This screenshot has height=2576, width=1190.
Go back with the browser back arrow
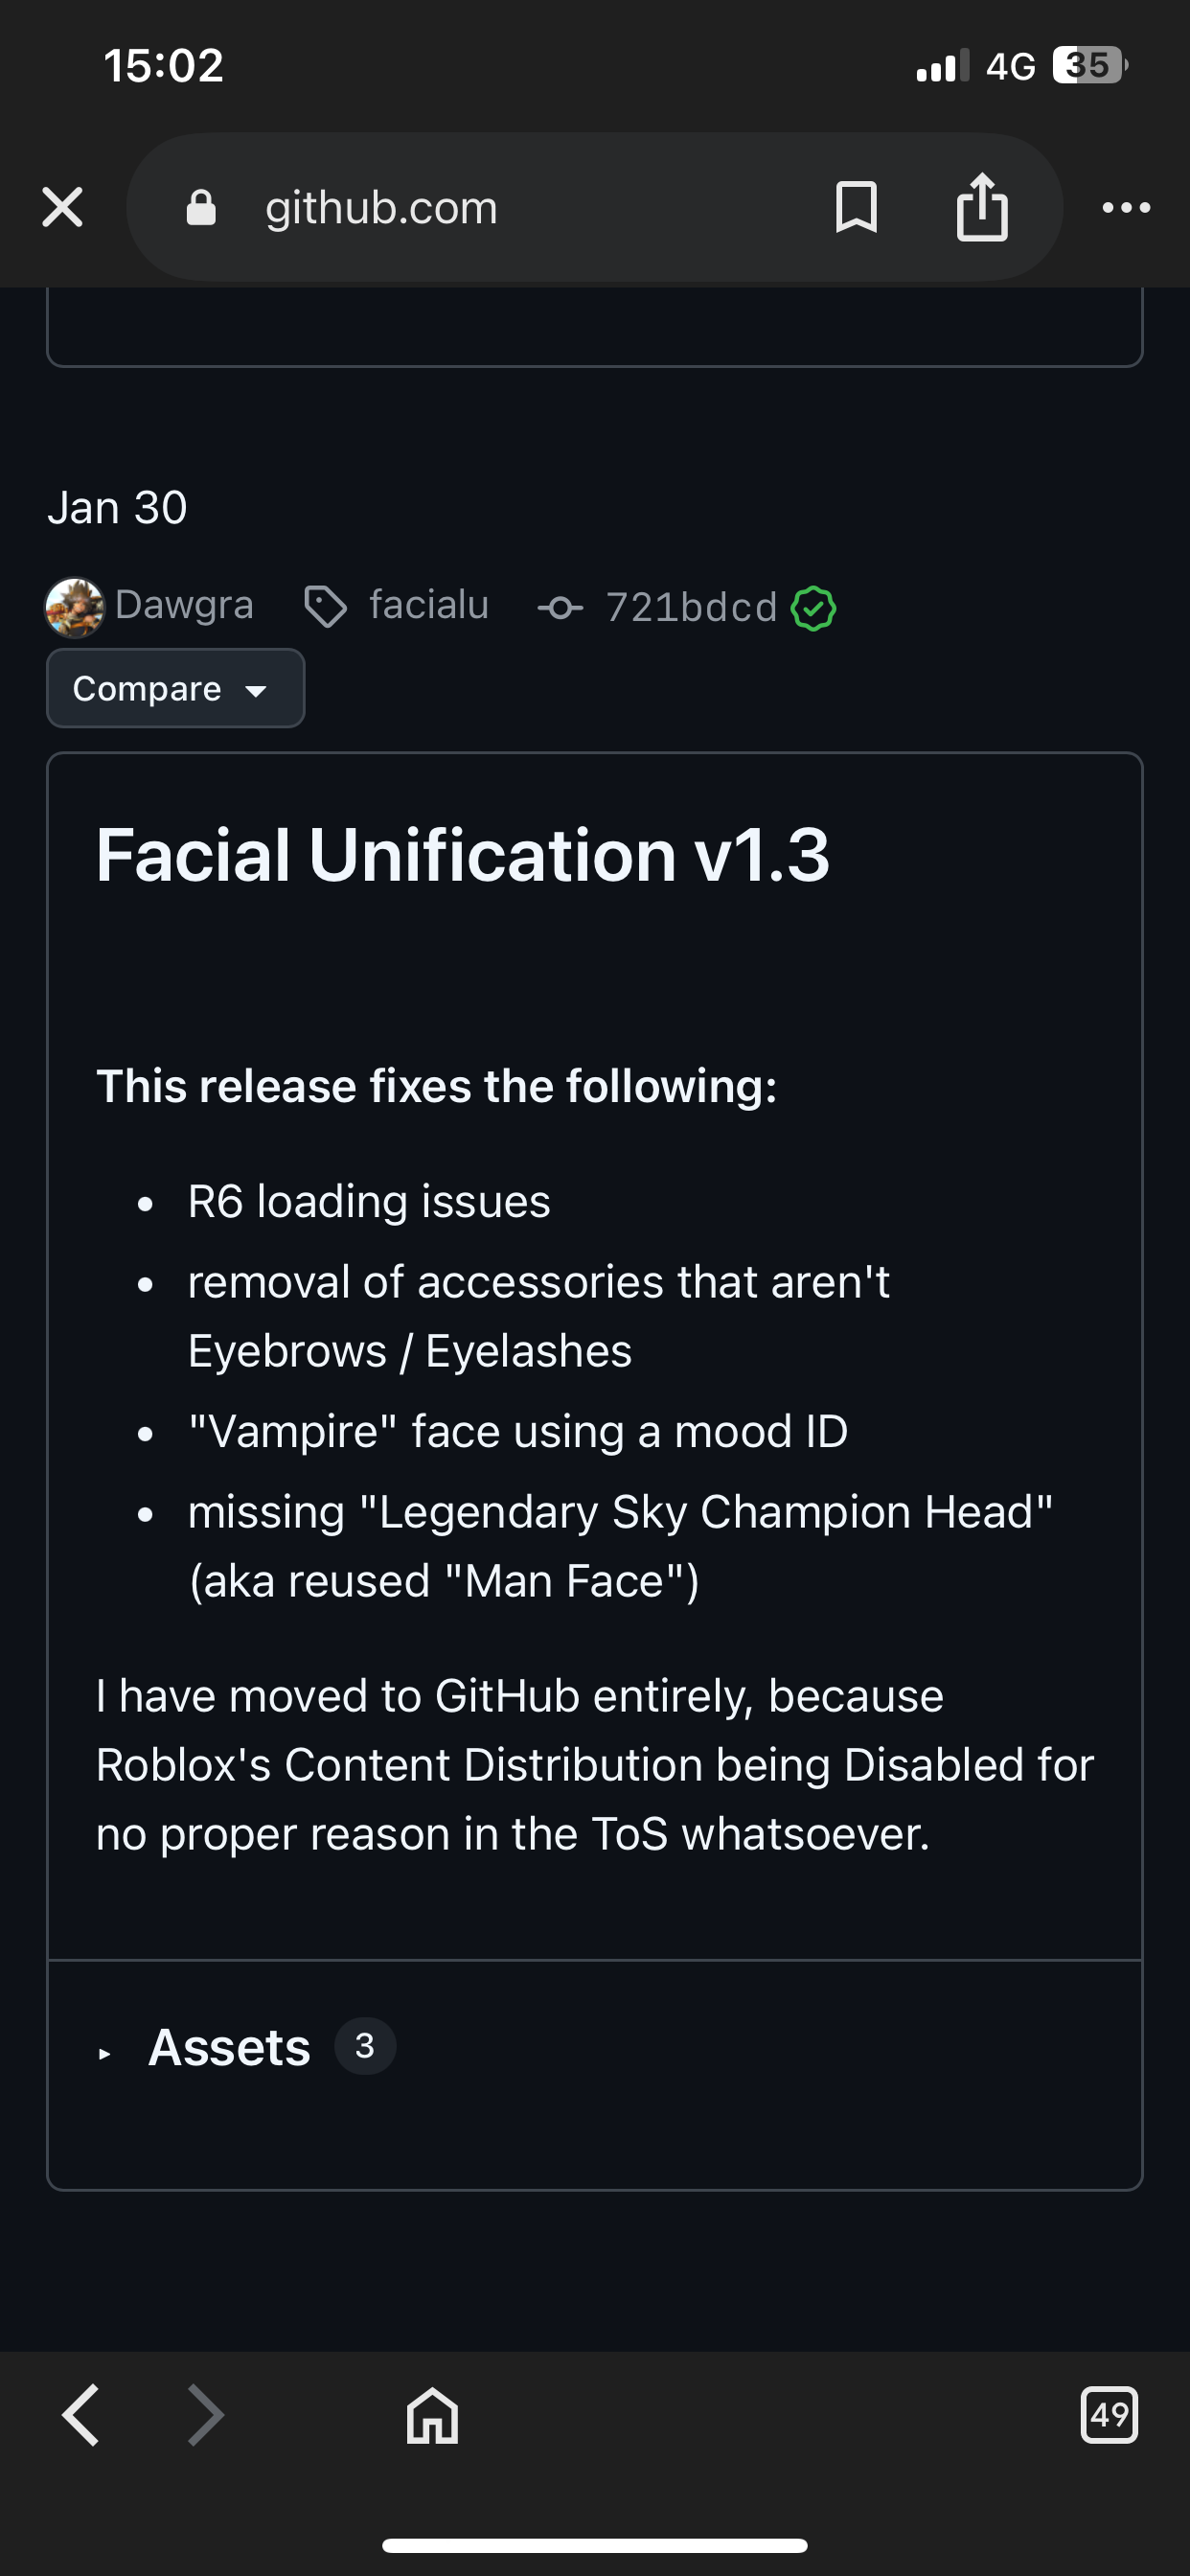tap(81, 2415)
